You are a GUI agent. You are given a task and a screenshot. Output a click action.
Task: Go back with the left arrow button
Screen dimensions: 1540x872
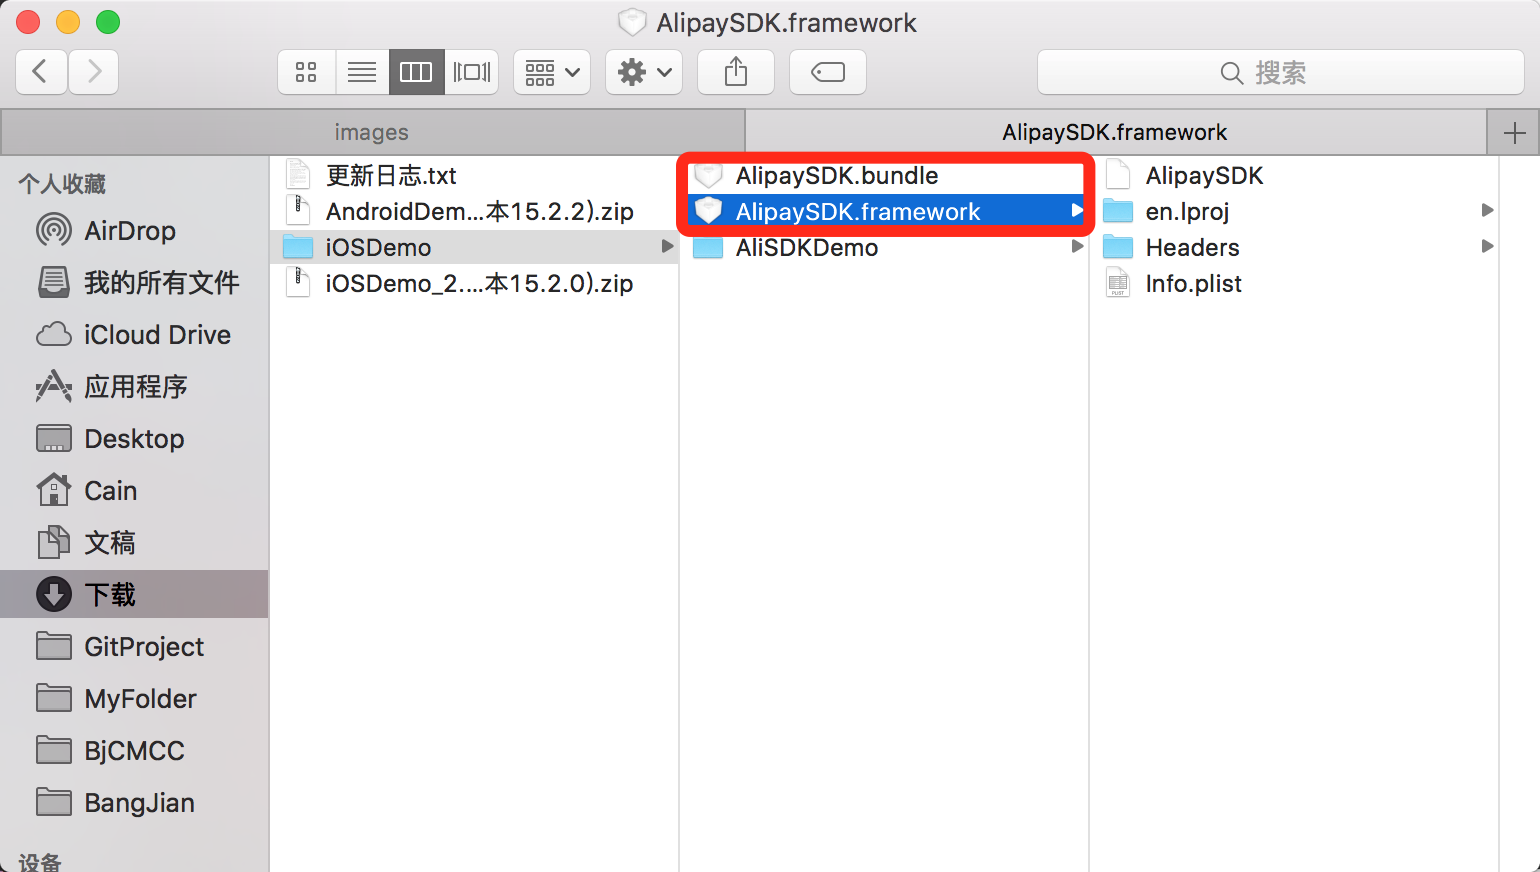[42, 72]
